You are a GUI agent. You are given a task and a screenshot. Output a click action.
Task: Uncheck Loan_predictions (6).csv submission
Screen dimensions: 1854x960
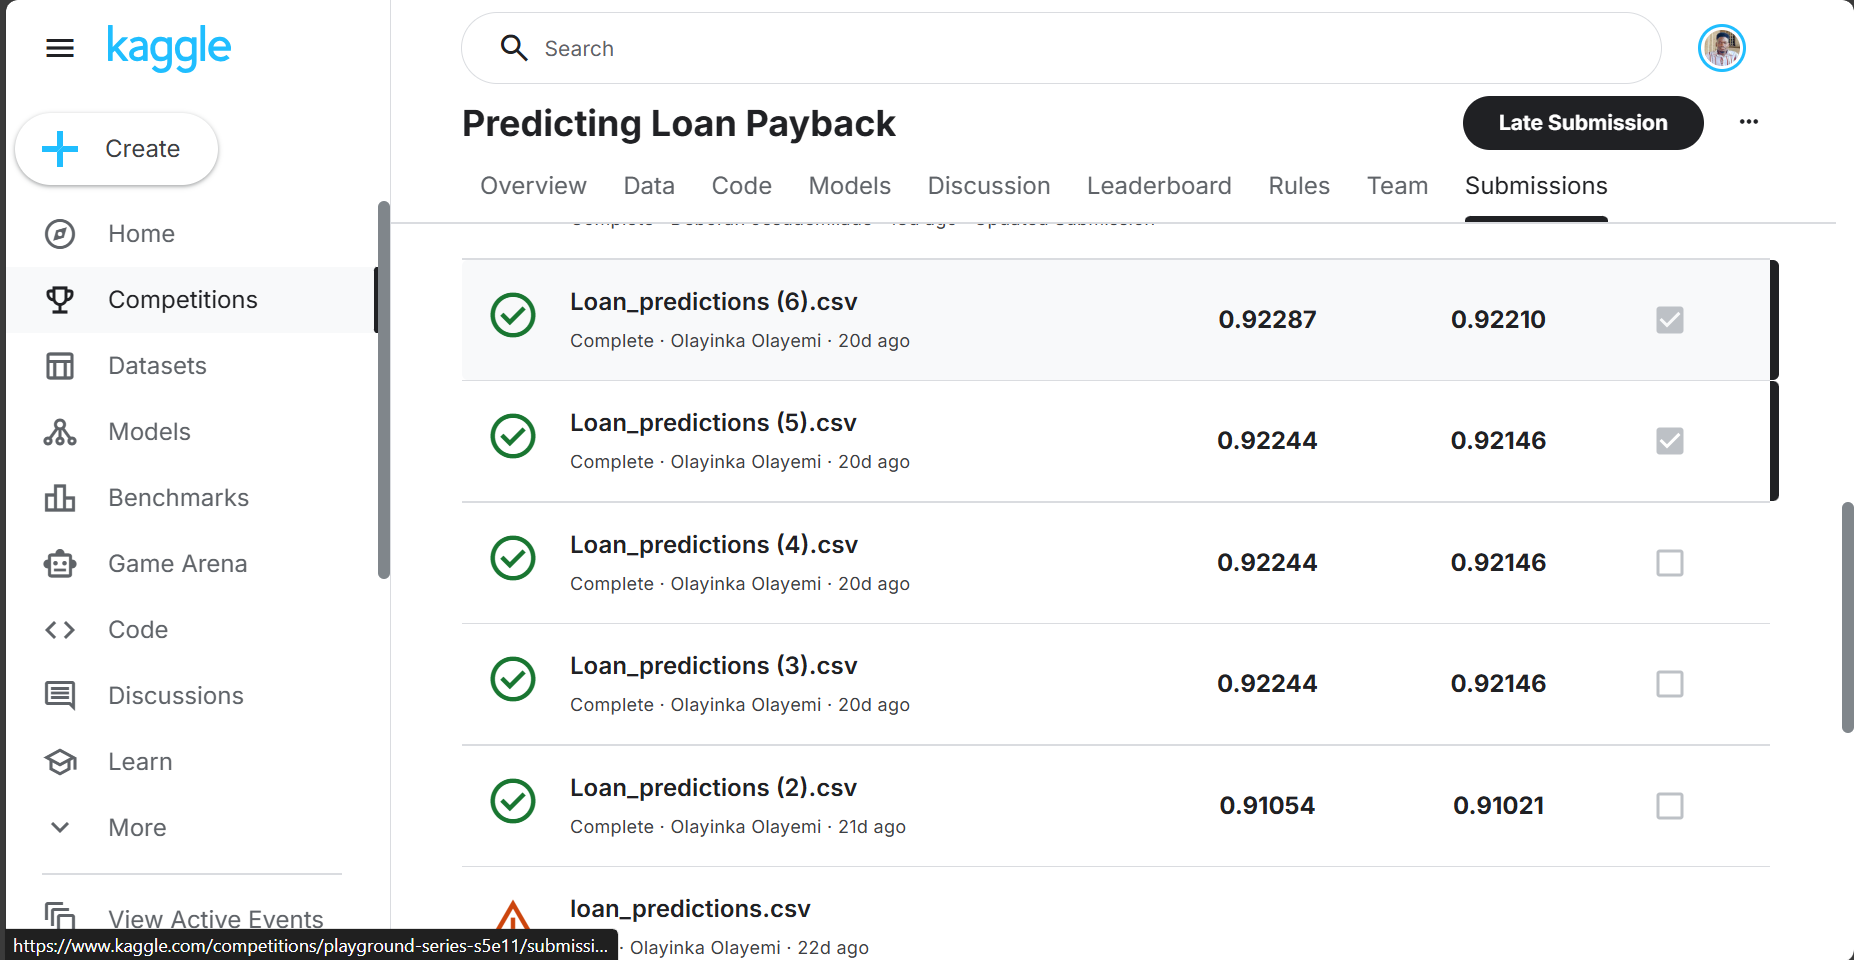pos(1668,319)
